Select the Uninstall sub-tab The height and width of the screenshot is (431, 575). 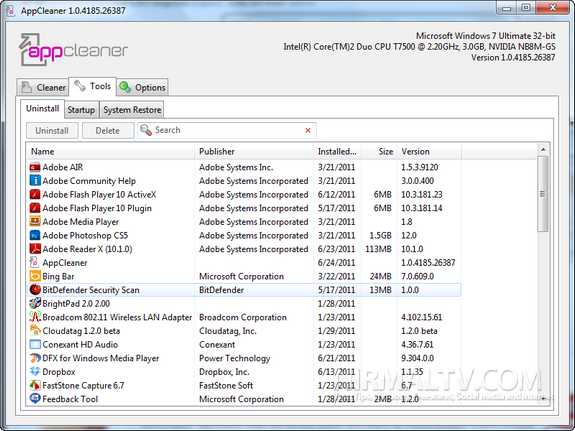(x=43, y=109)
